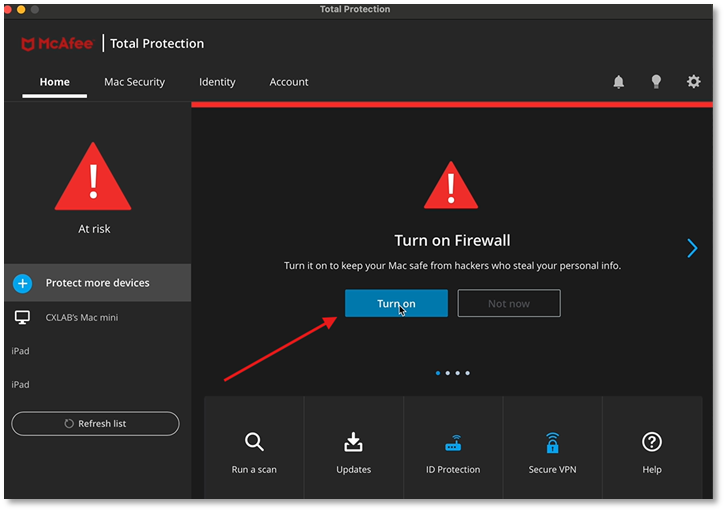
Task: Open the lightbulb tips icon
Action: click(x=656, y=82)
